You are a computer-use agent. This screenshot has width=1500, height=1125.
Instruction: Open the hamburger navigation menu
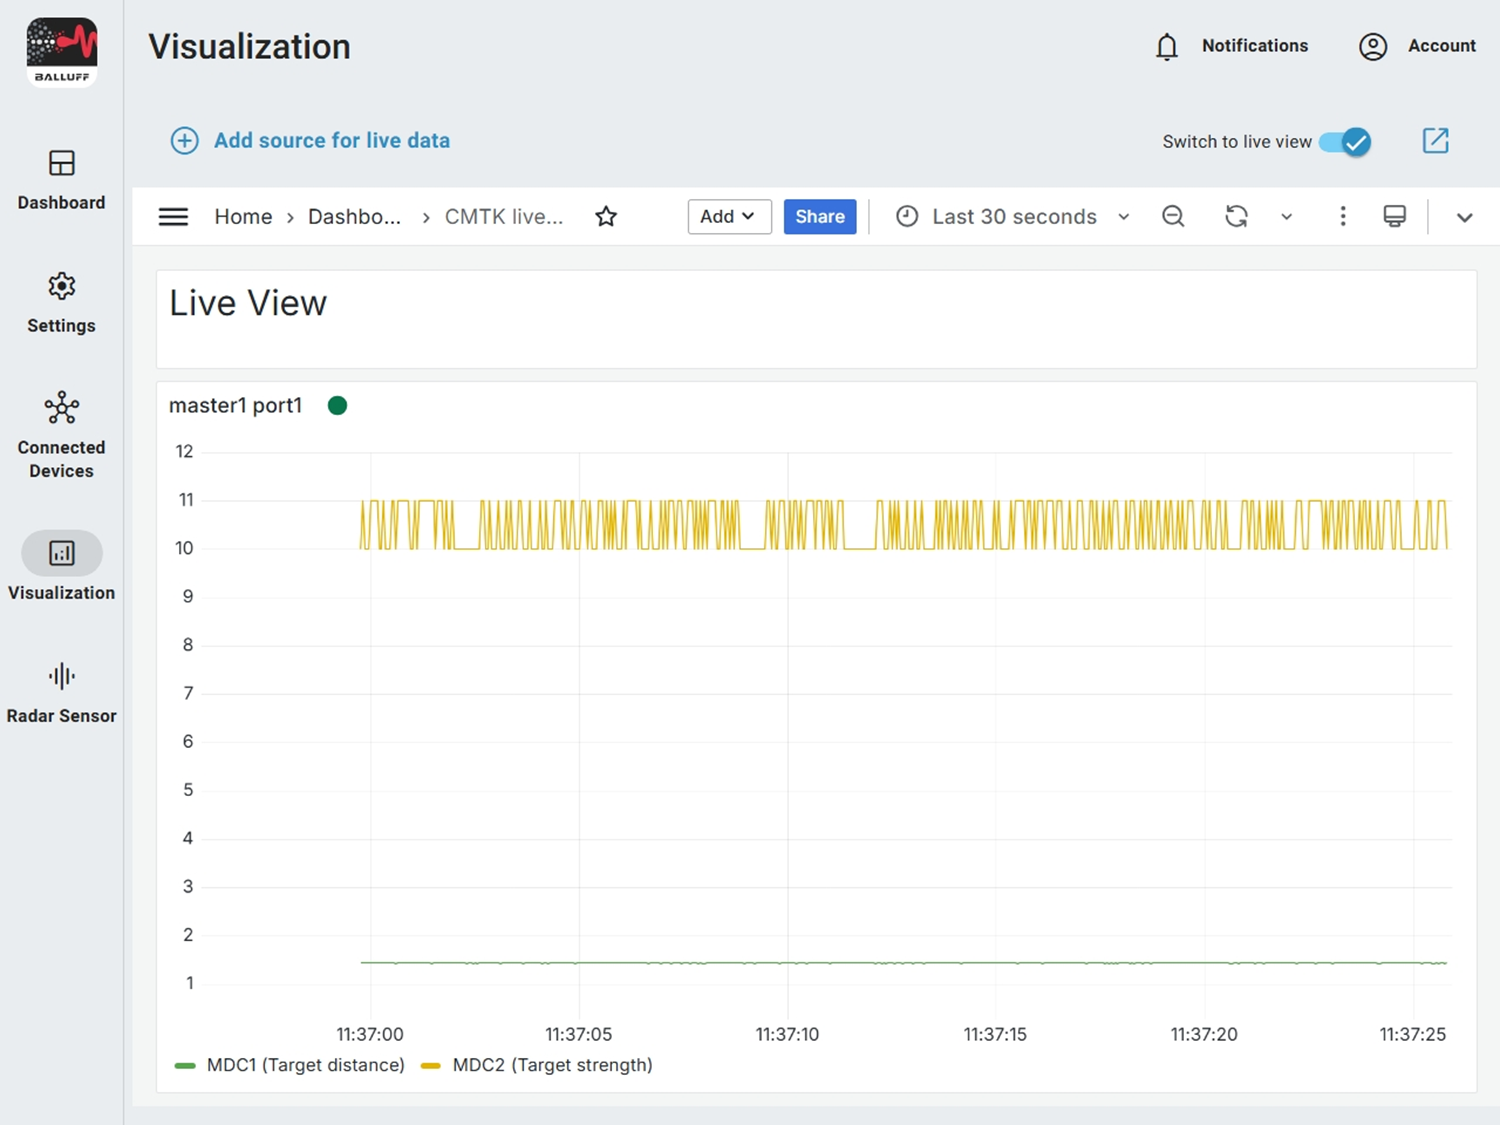pos(173,217)
